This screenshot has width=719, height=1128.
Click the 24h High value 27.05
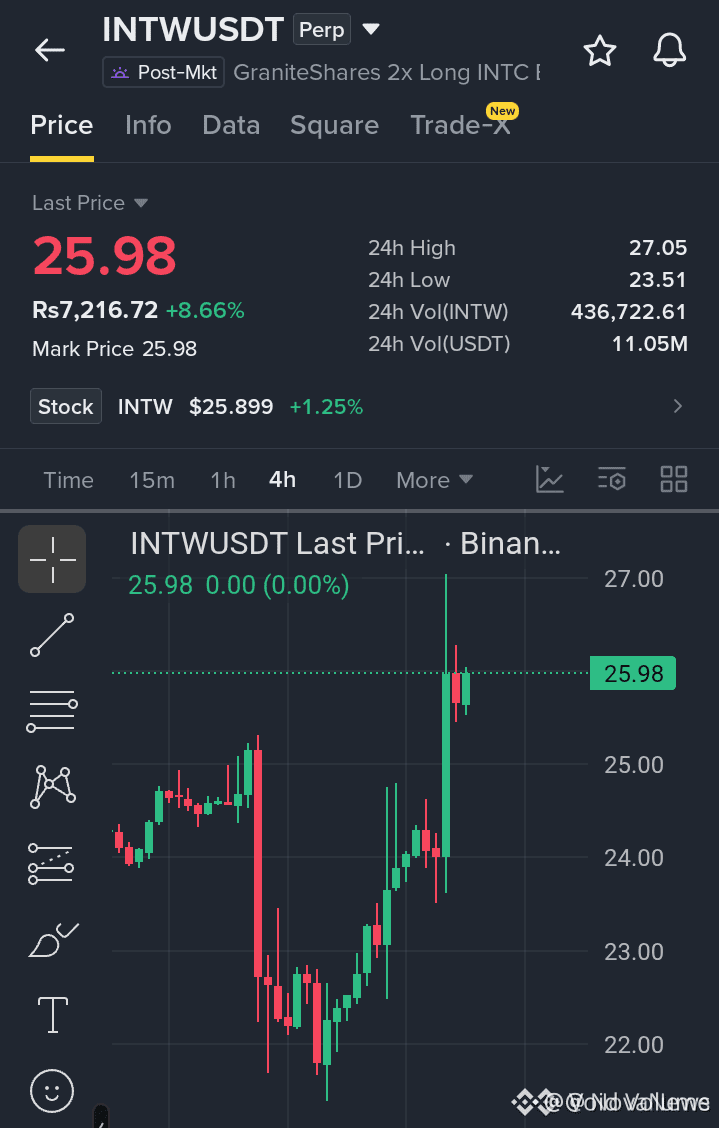tap(658, 248)
